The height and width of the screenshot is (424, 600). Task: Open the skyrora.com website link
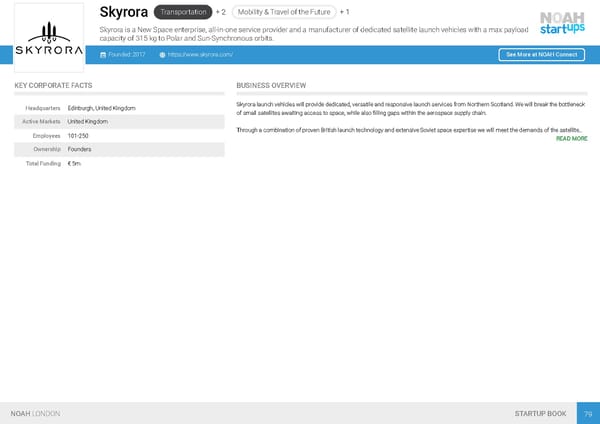point(201,55)
